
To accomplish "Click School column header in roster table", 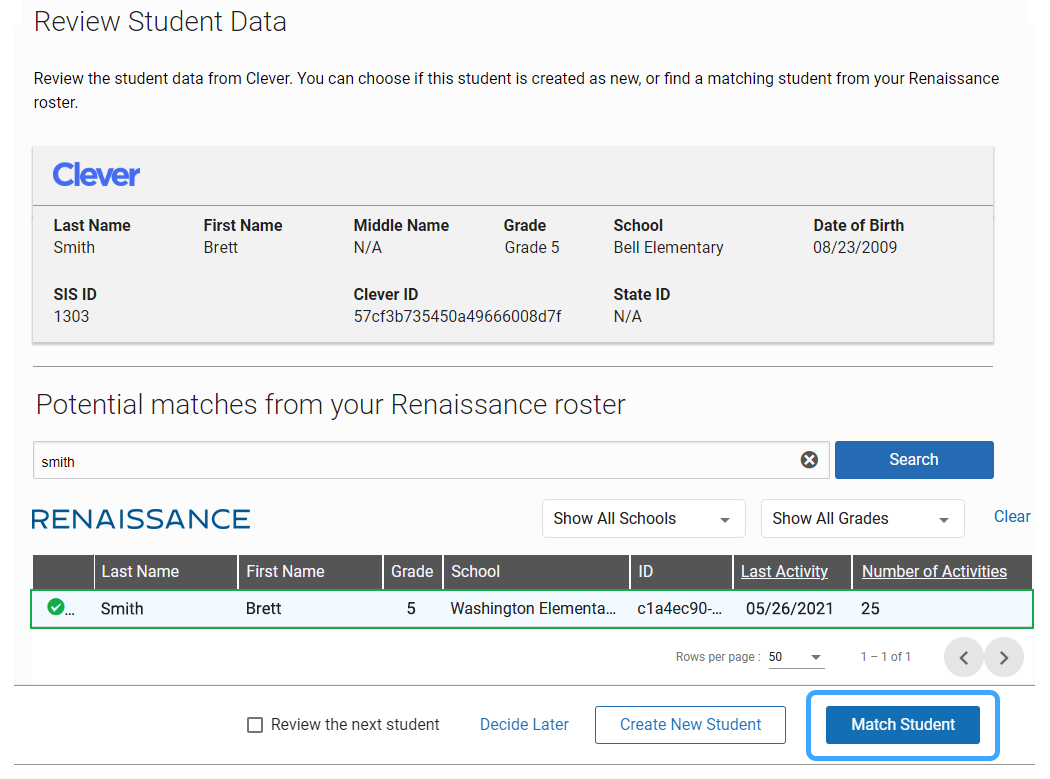I will coord(536,571).
